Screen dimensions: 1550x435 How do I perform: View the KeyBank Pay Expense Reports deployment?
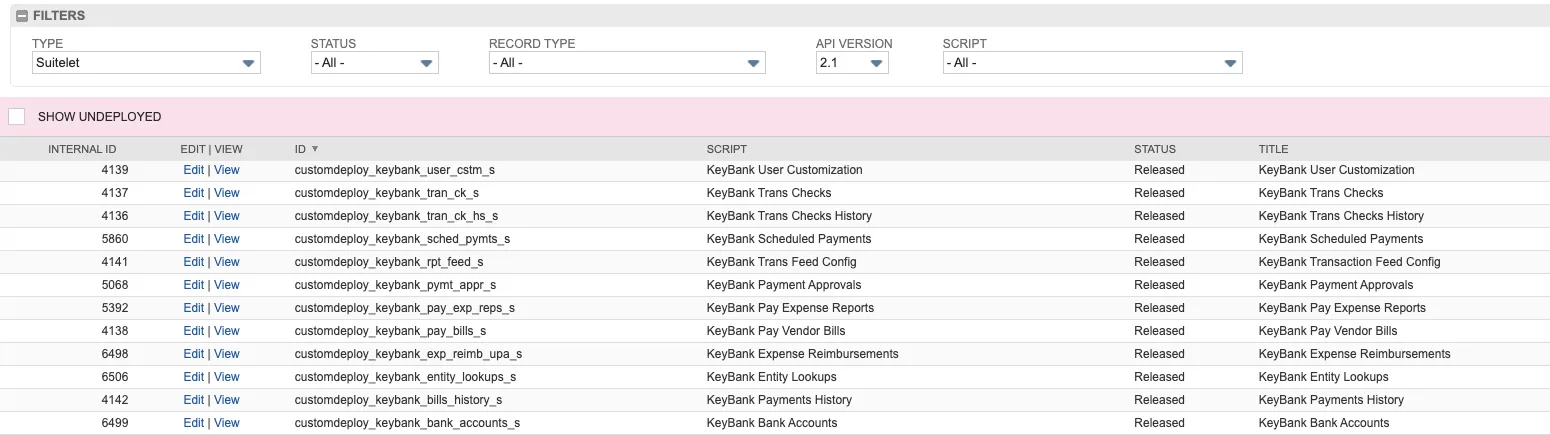pos(227,308)
